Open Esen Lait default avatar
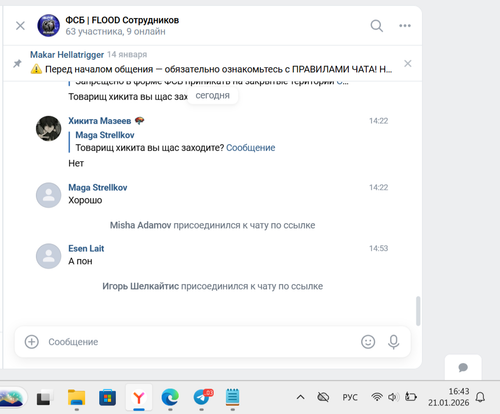Viewport: 500px width, 414px height. (x=49, y=256)
